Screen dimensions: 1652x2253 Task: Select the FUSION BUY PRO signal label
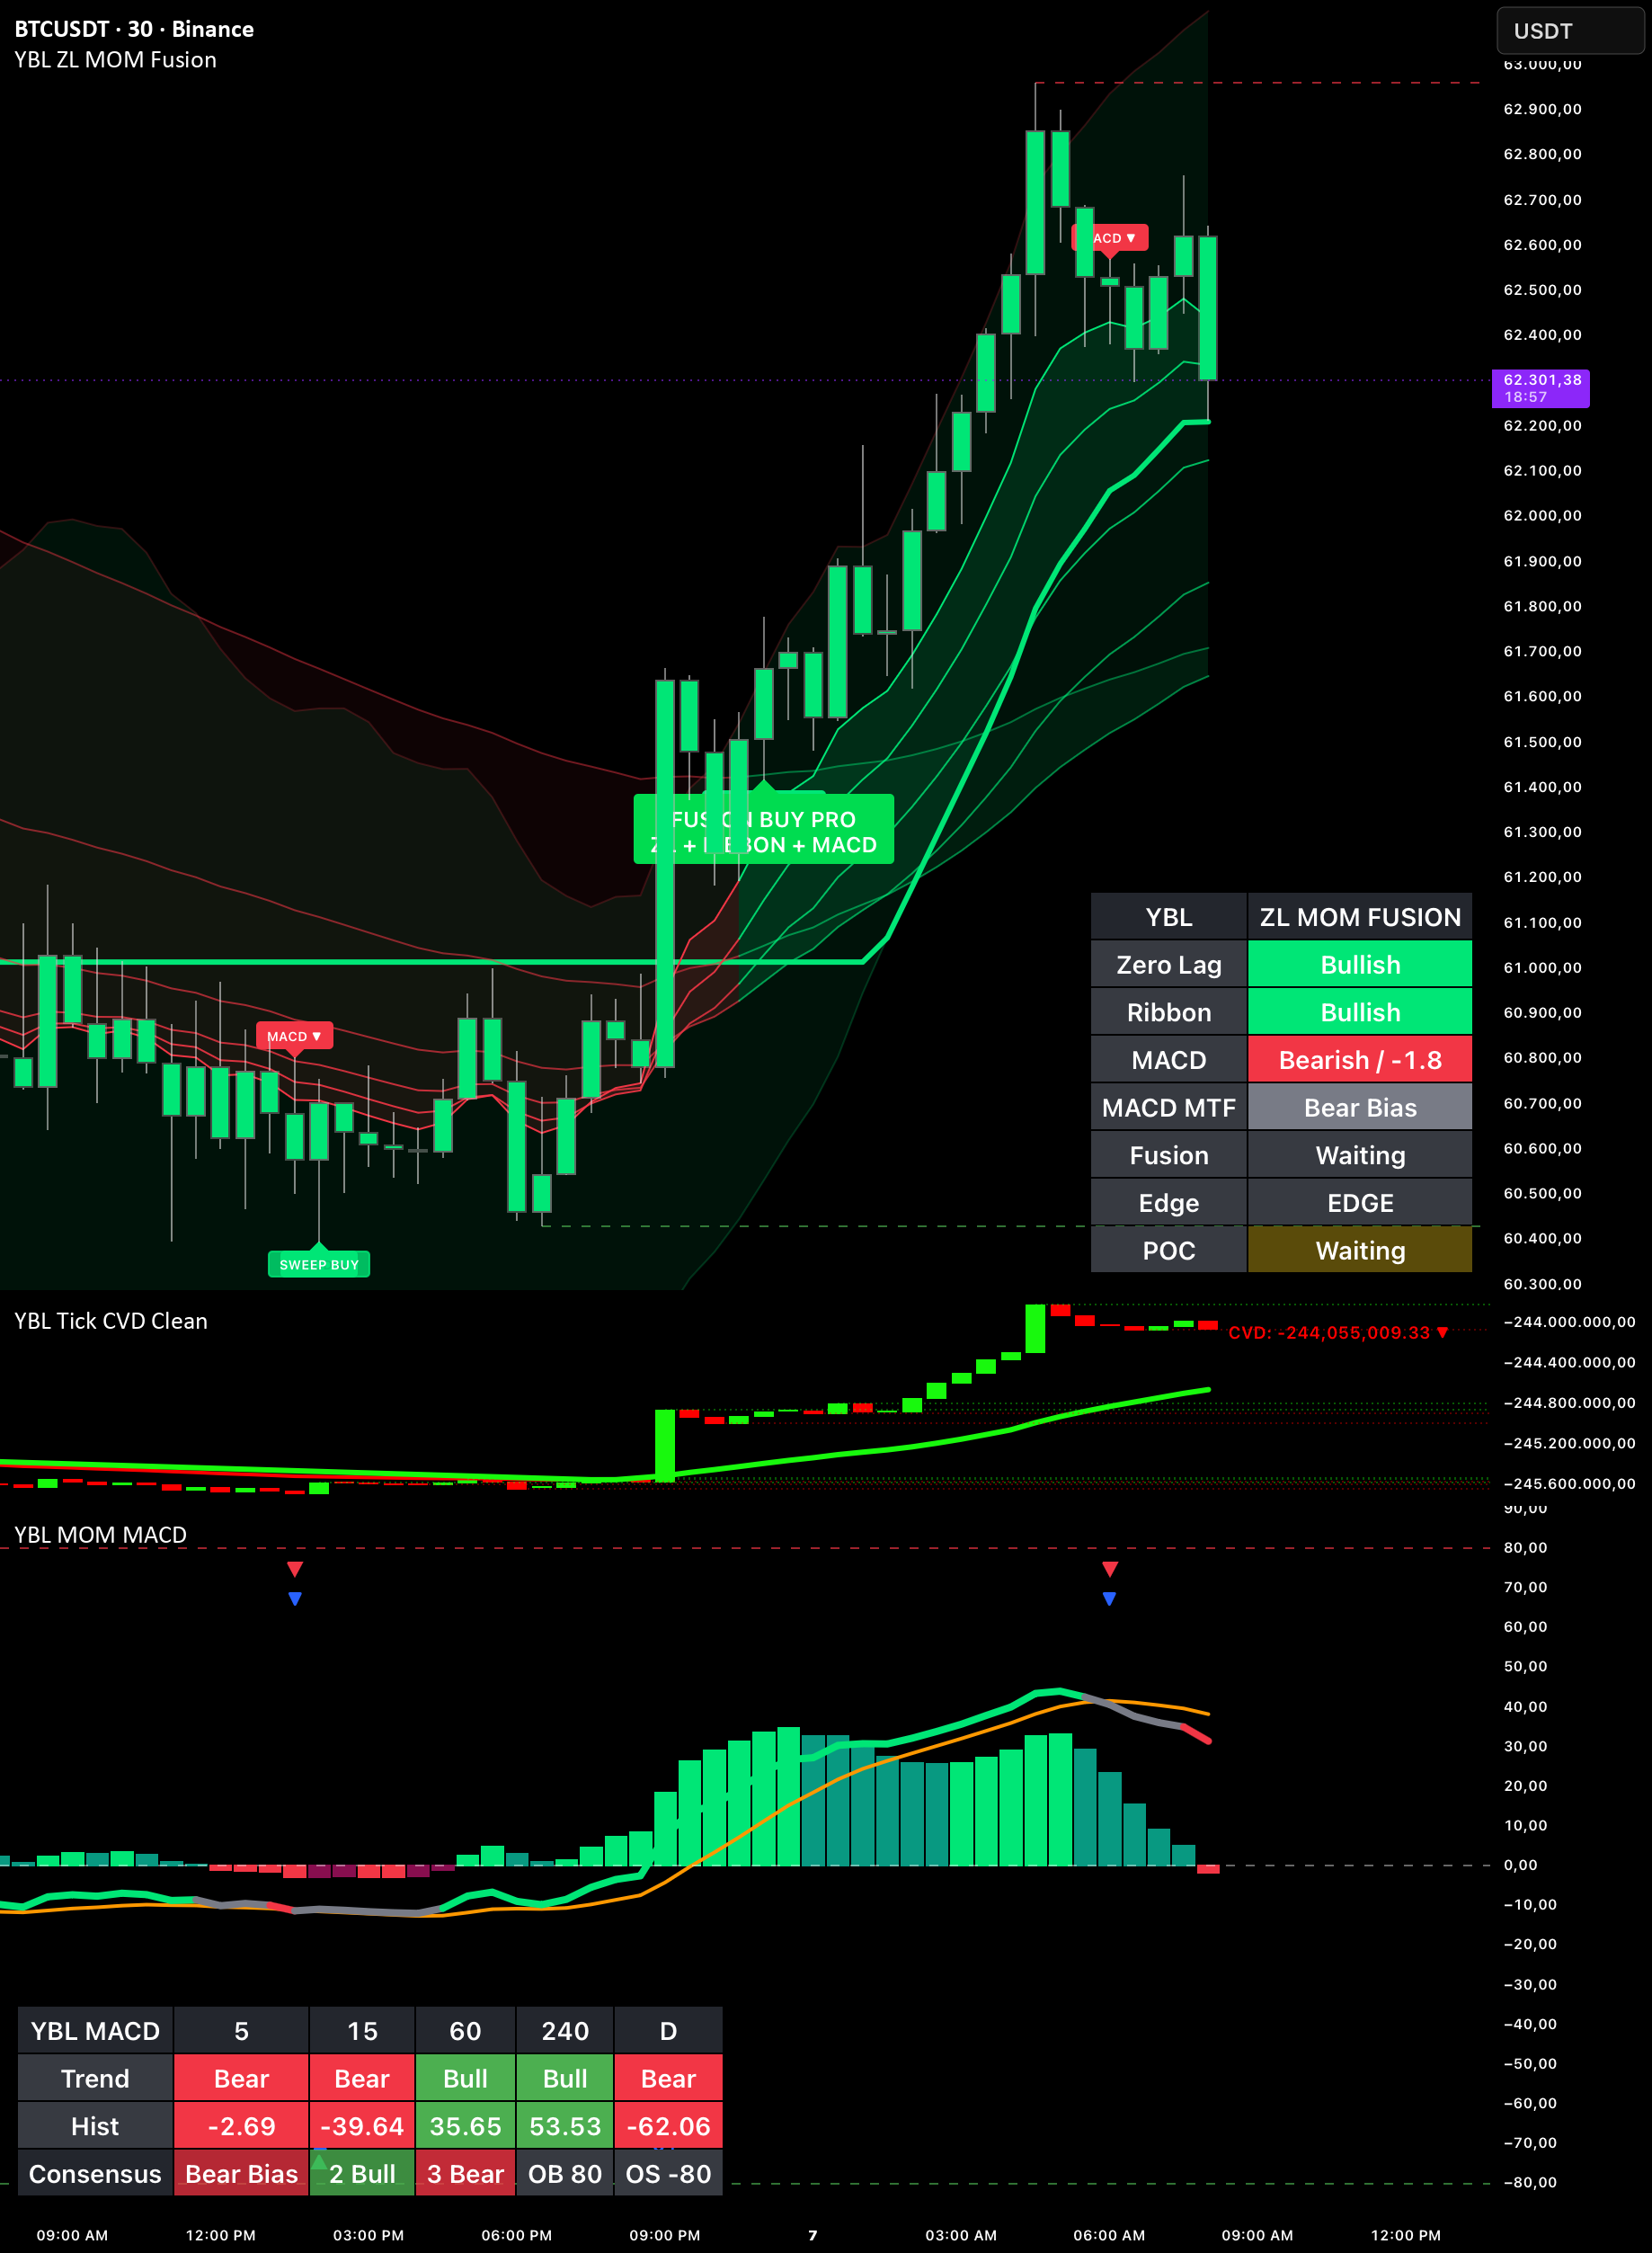(764, 831)
